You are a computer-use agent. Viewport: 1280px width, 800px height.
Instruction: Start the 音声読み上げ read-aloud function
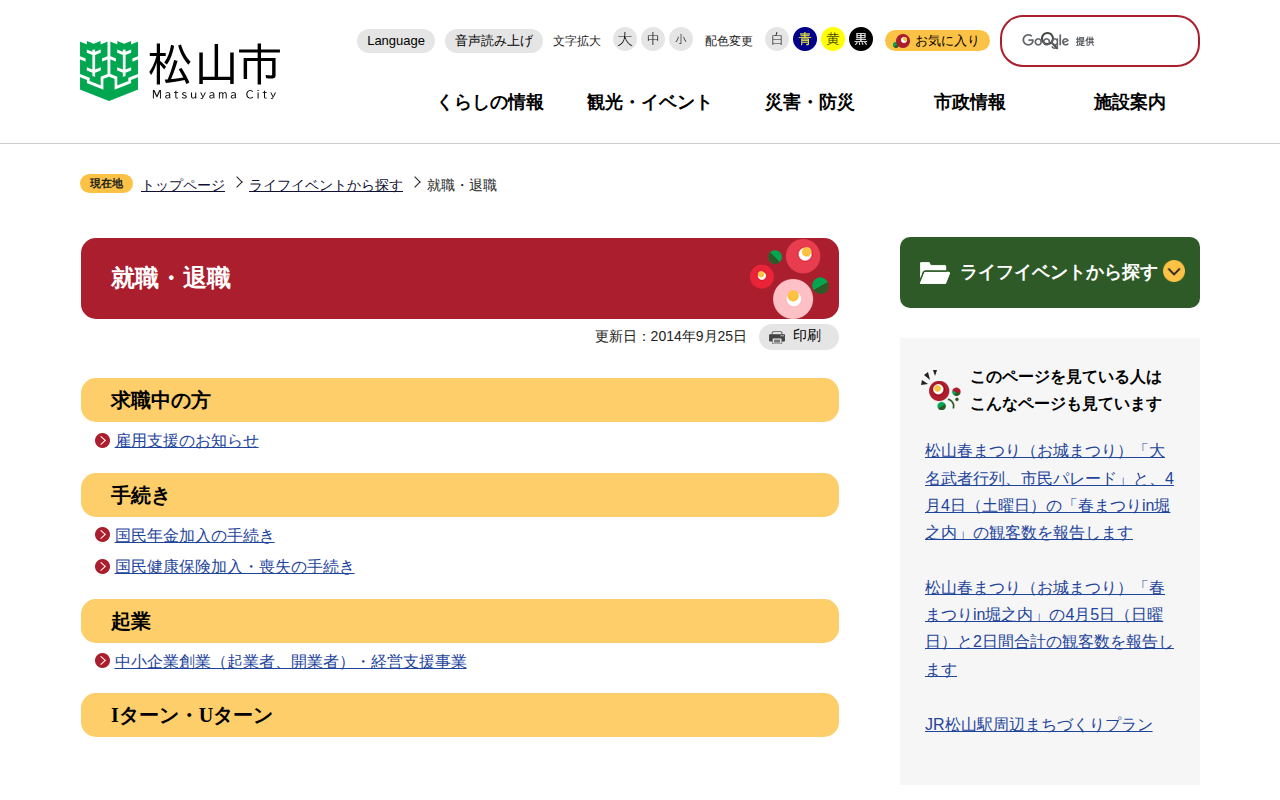pyautogui.click(x=494, y=41)
